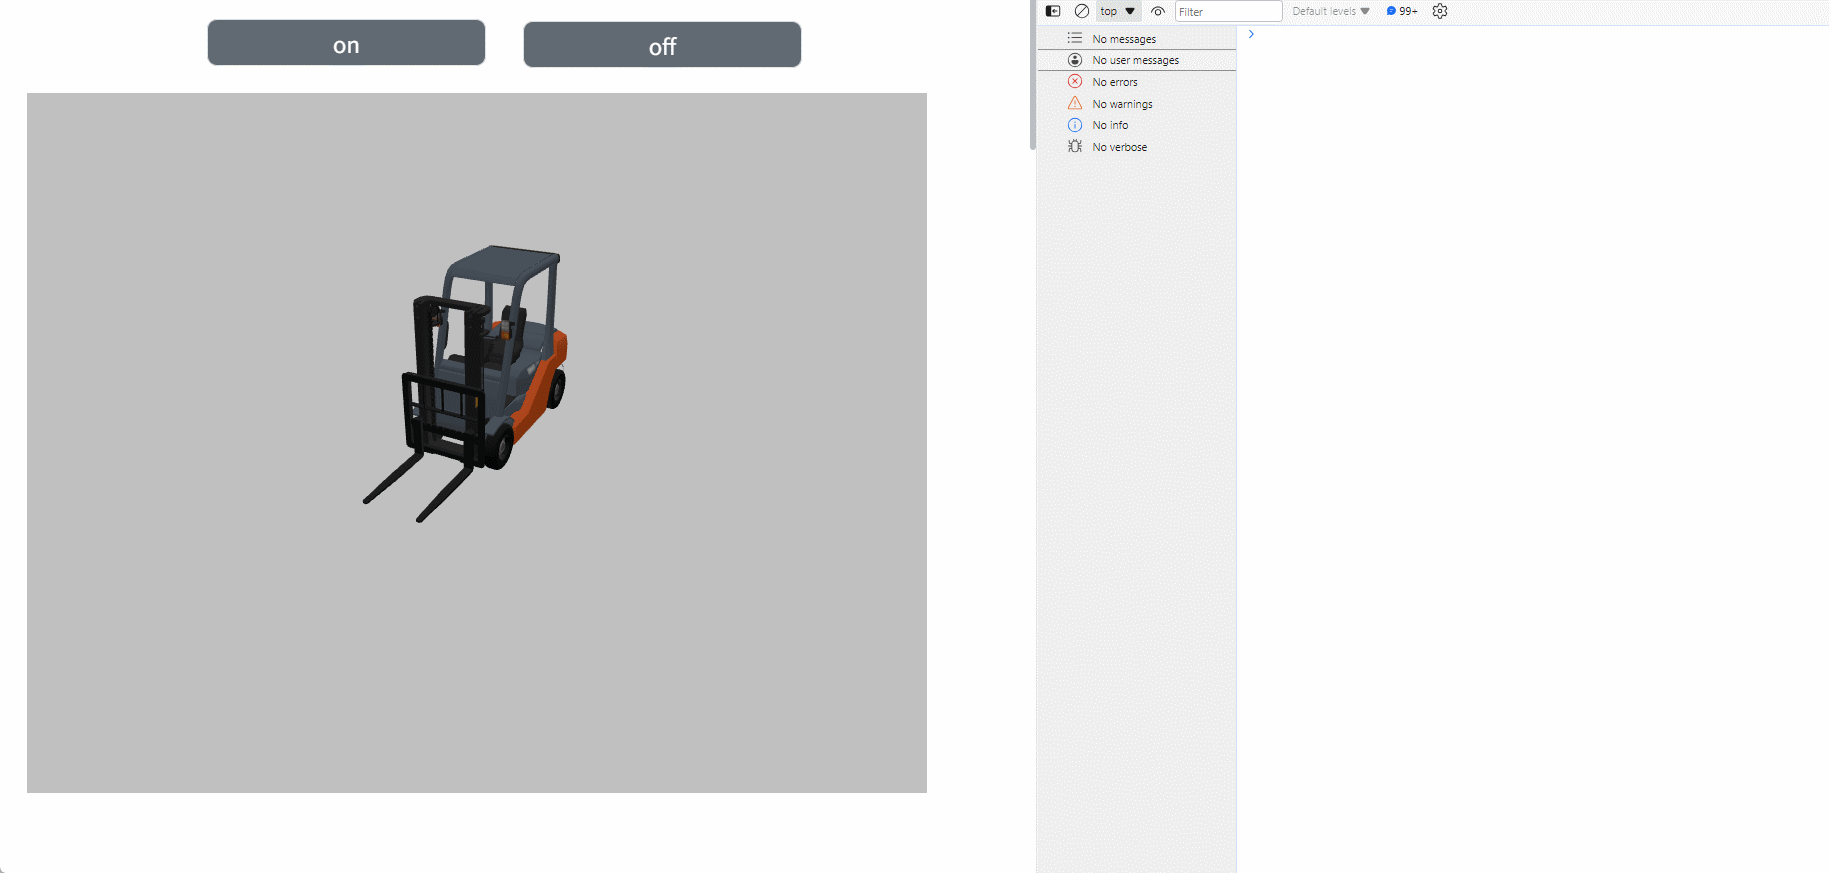
Task: Click the warnings triangle icon
Action: point(1075,104)
